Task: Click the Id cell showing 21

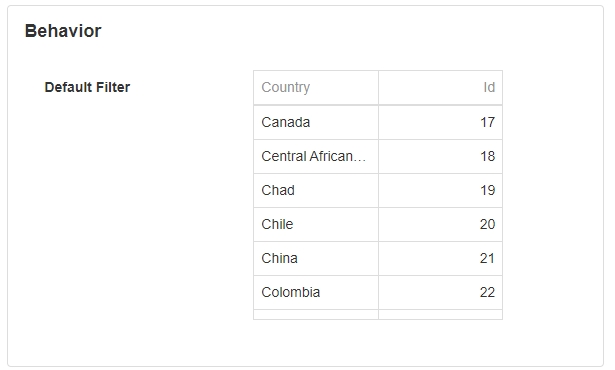Action: 440,259
